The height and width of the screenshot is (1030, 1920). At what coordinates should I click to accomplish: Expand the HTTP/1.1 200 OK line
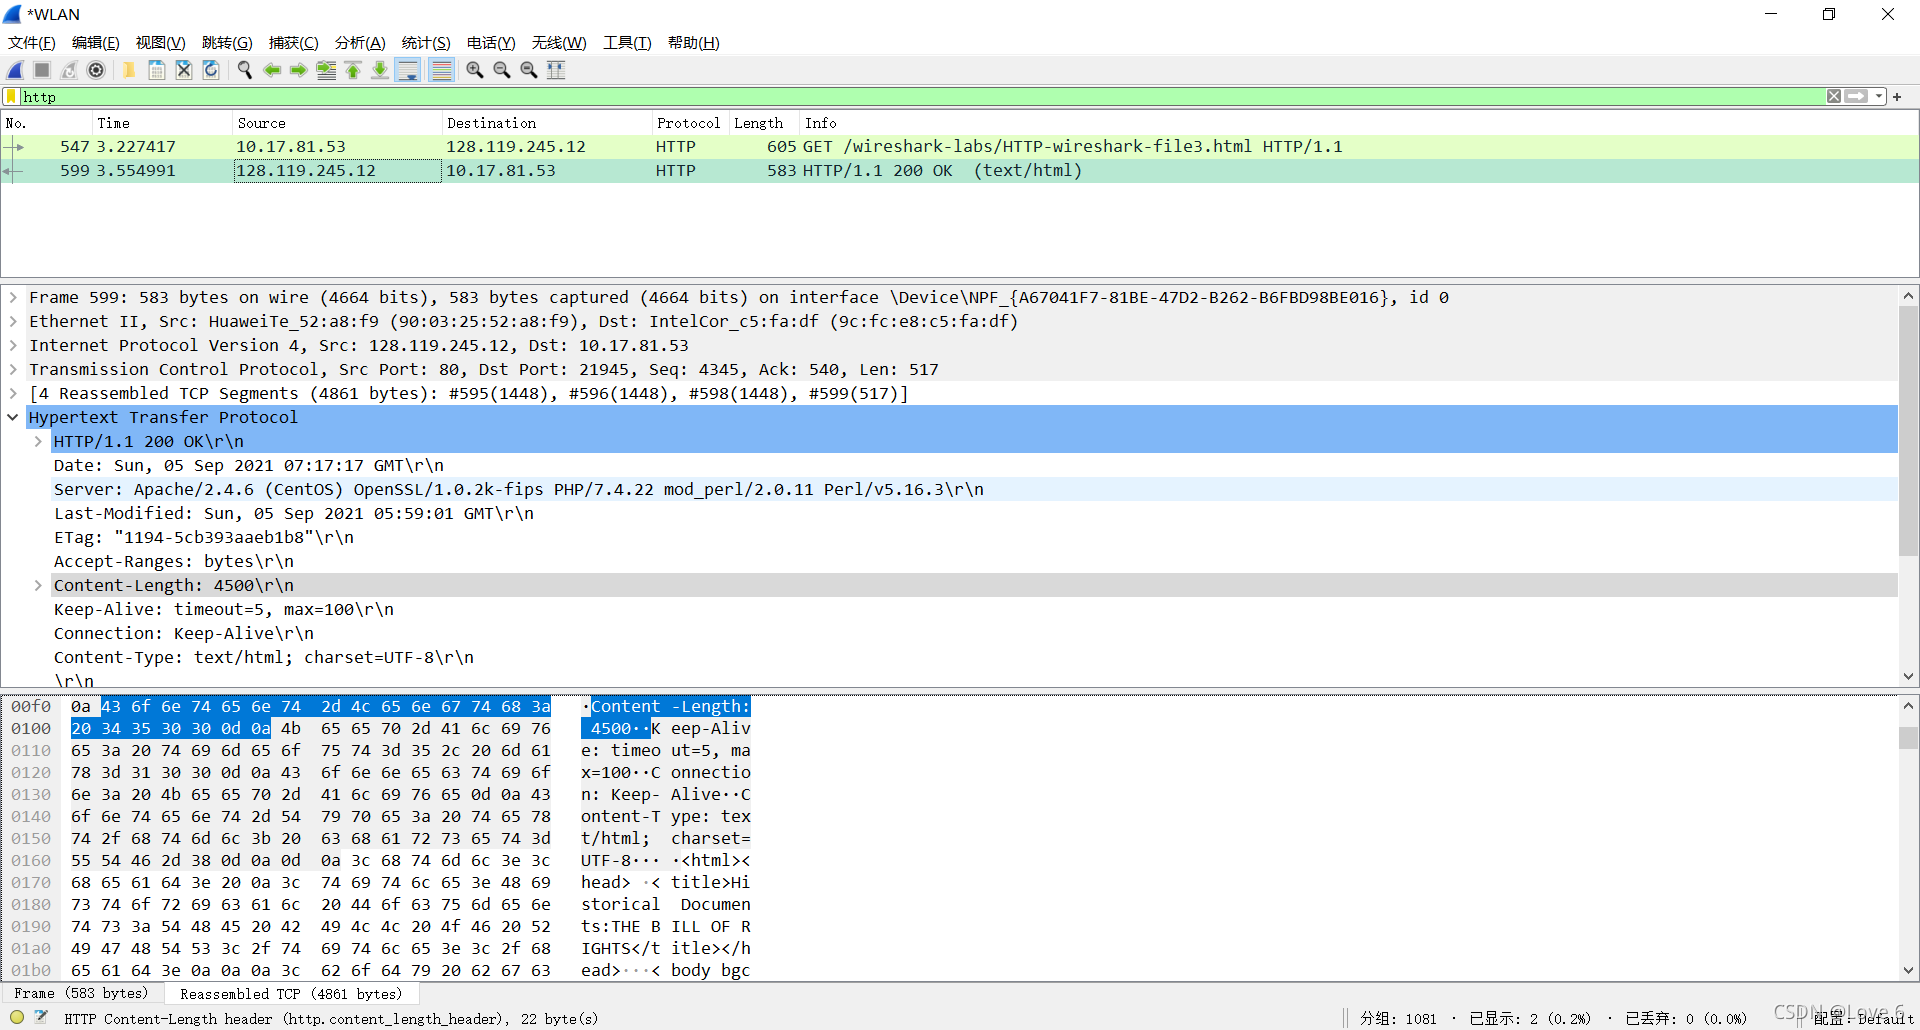pos(38,442)
